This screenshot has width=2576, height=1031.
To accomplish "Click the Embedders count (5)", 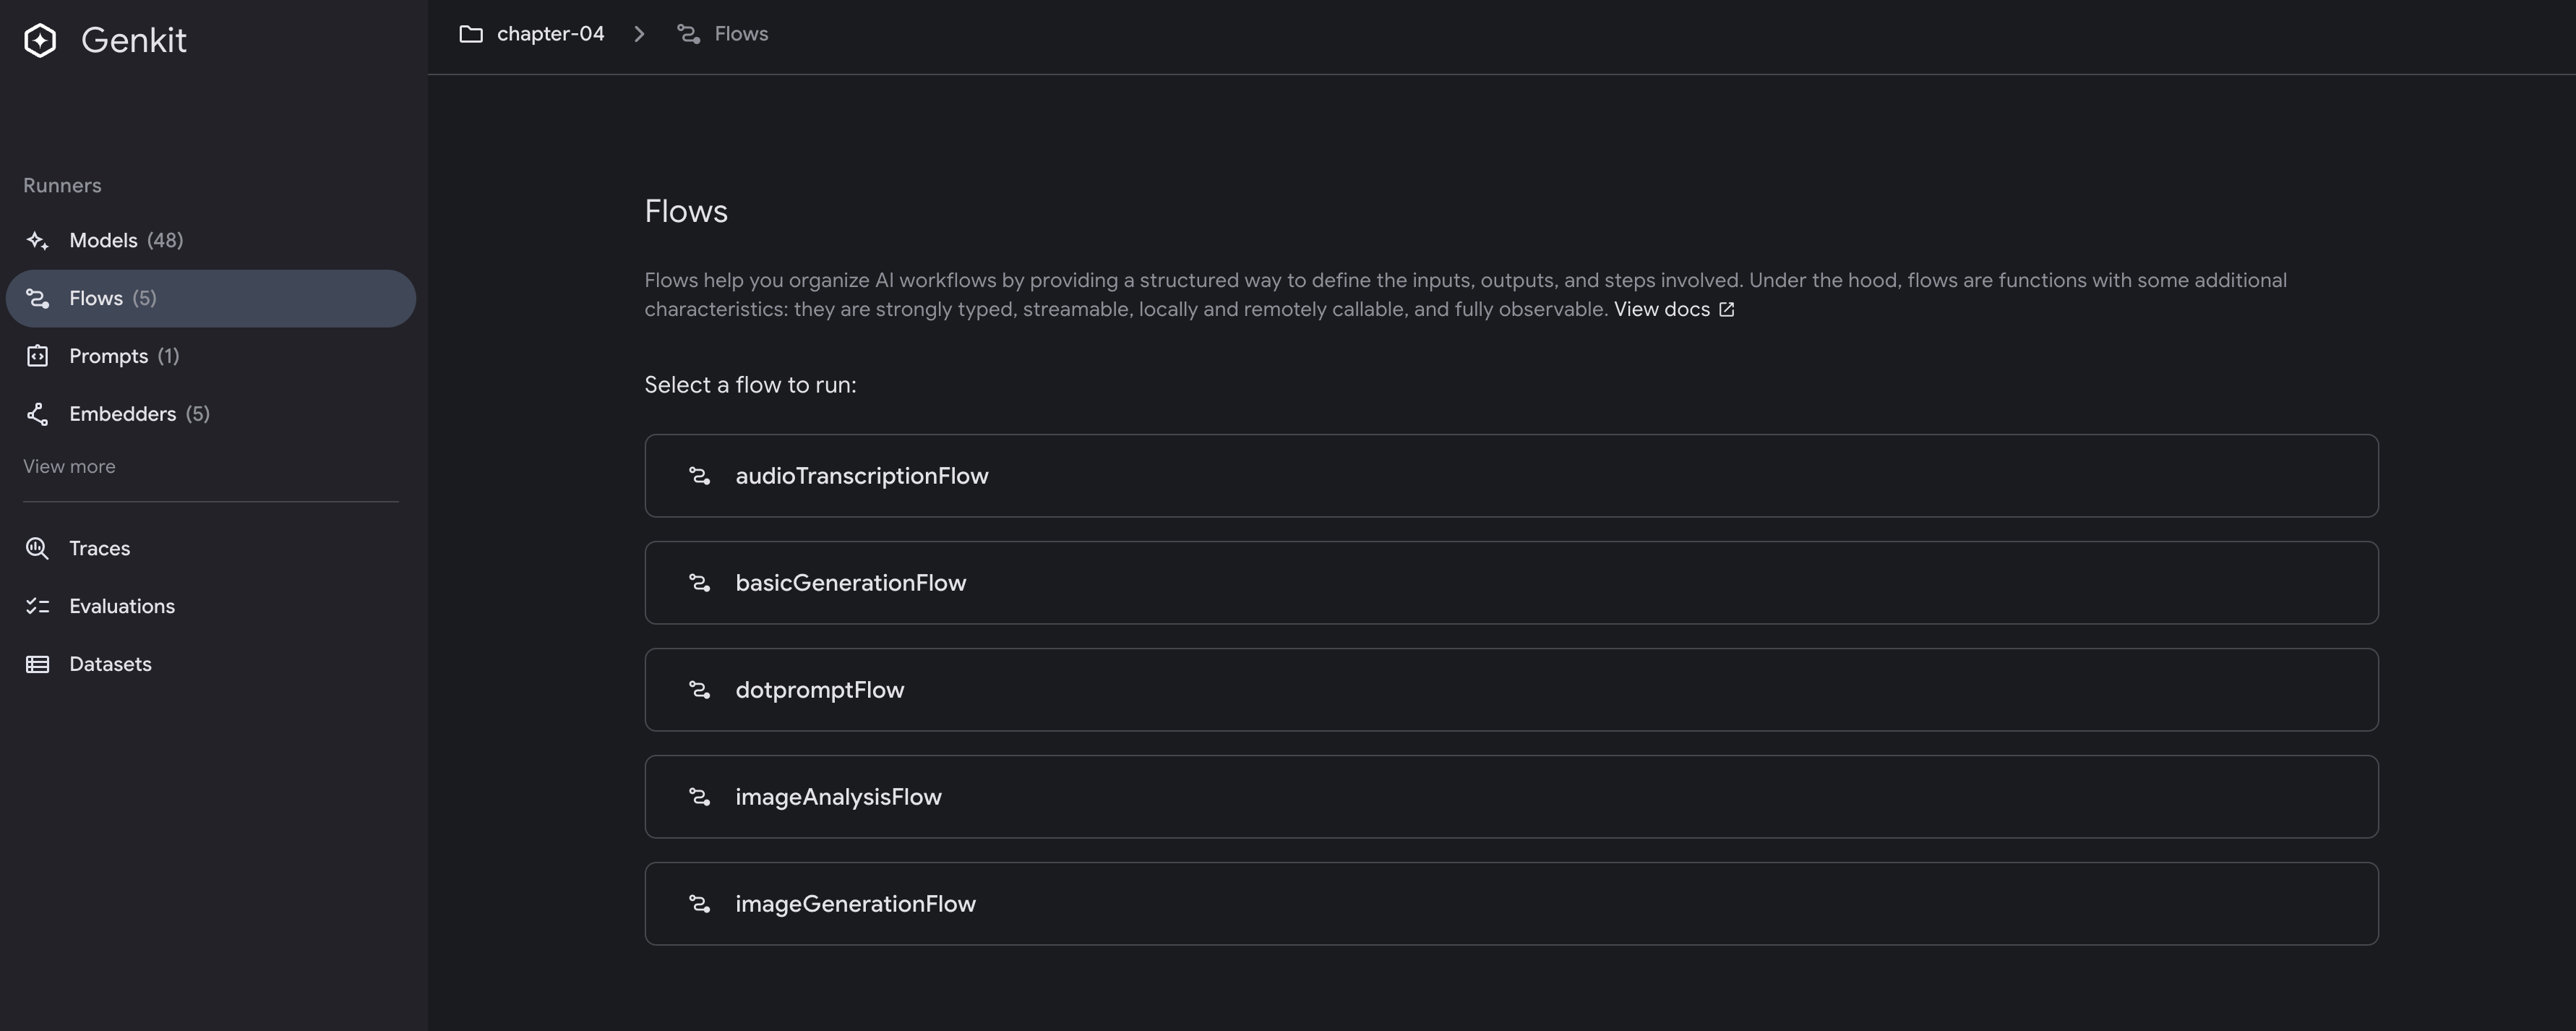I will click(x=198, y=414).
